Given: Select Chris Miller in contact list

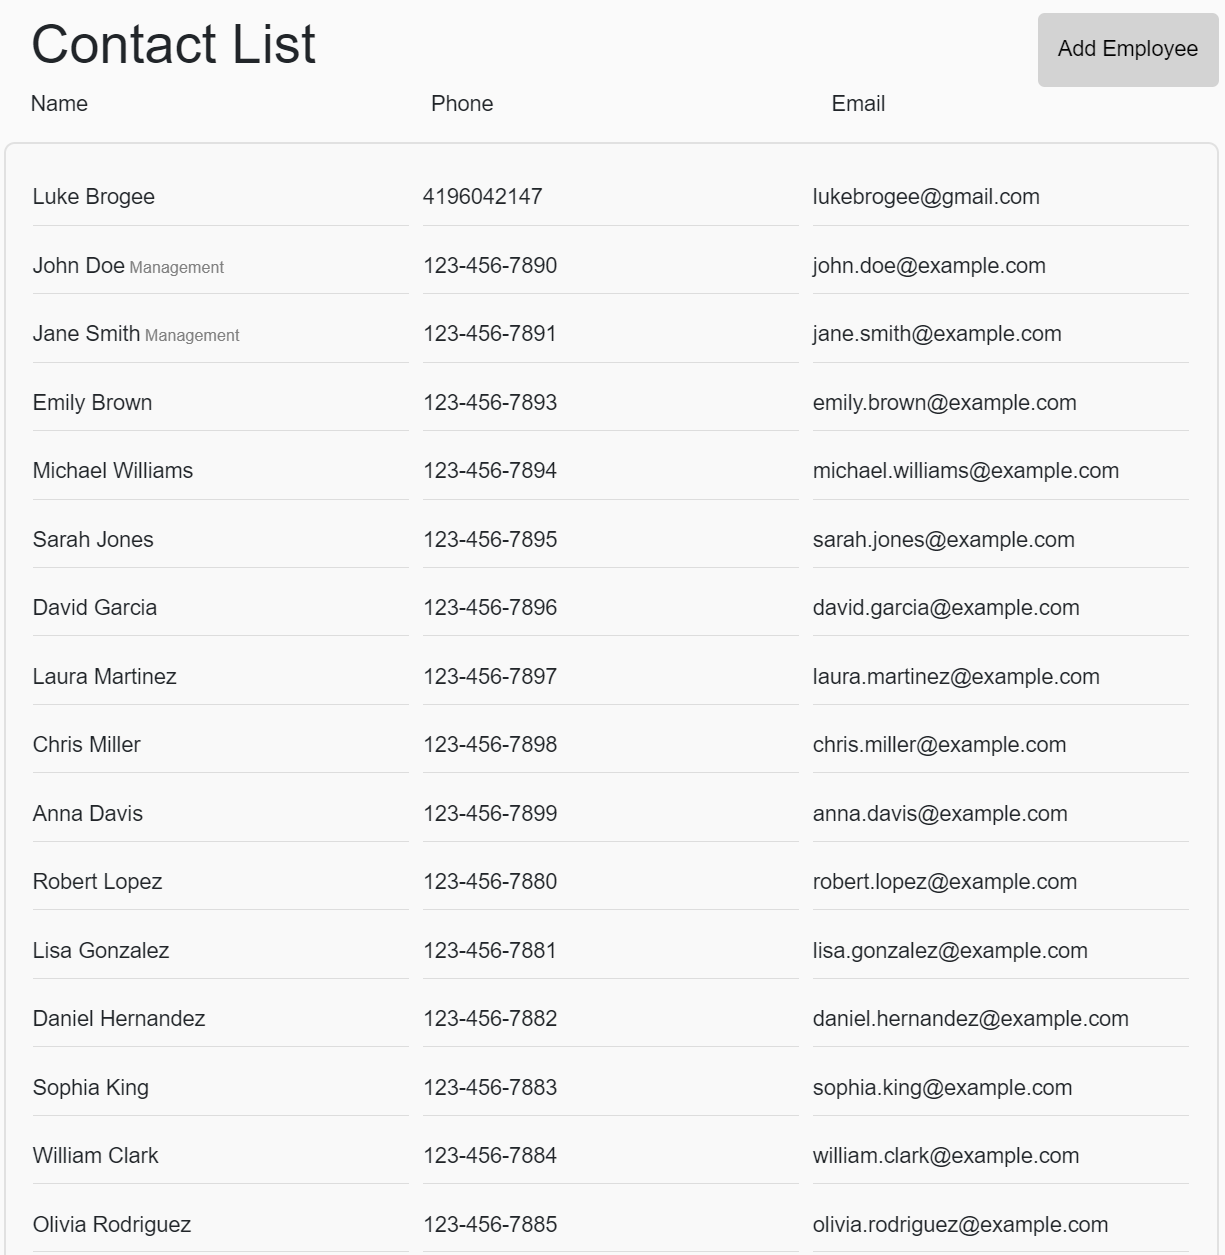Looking at the screenshot, I should (86, 745).
